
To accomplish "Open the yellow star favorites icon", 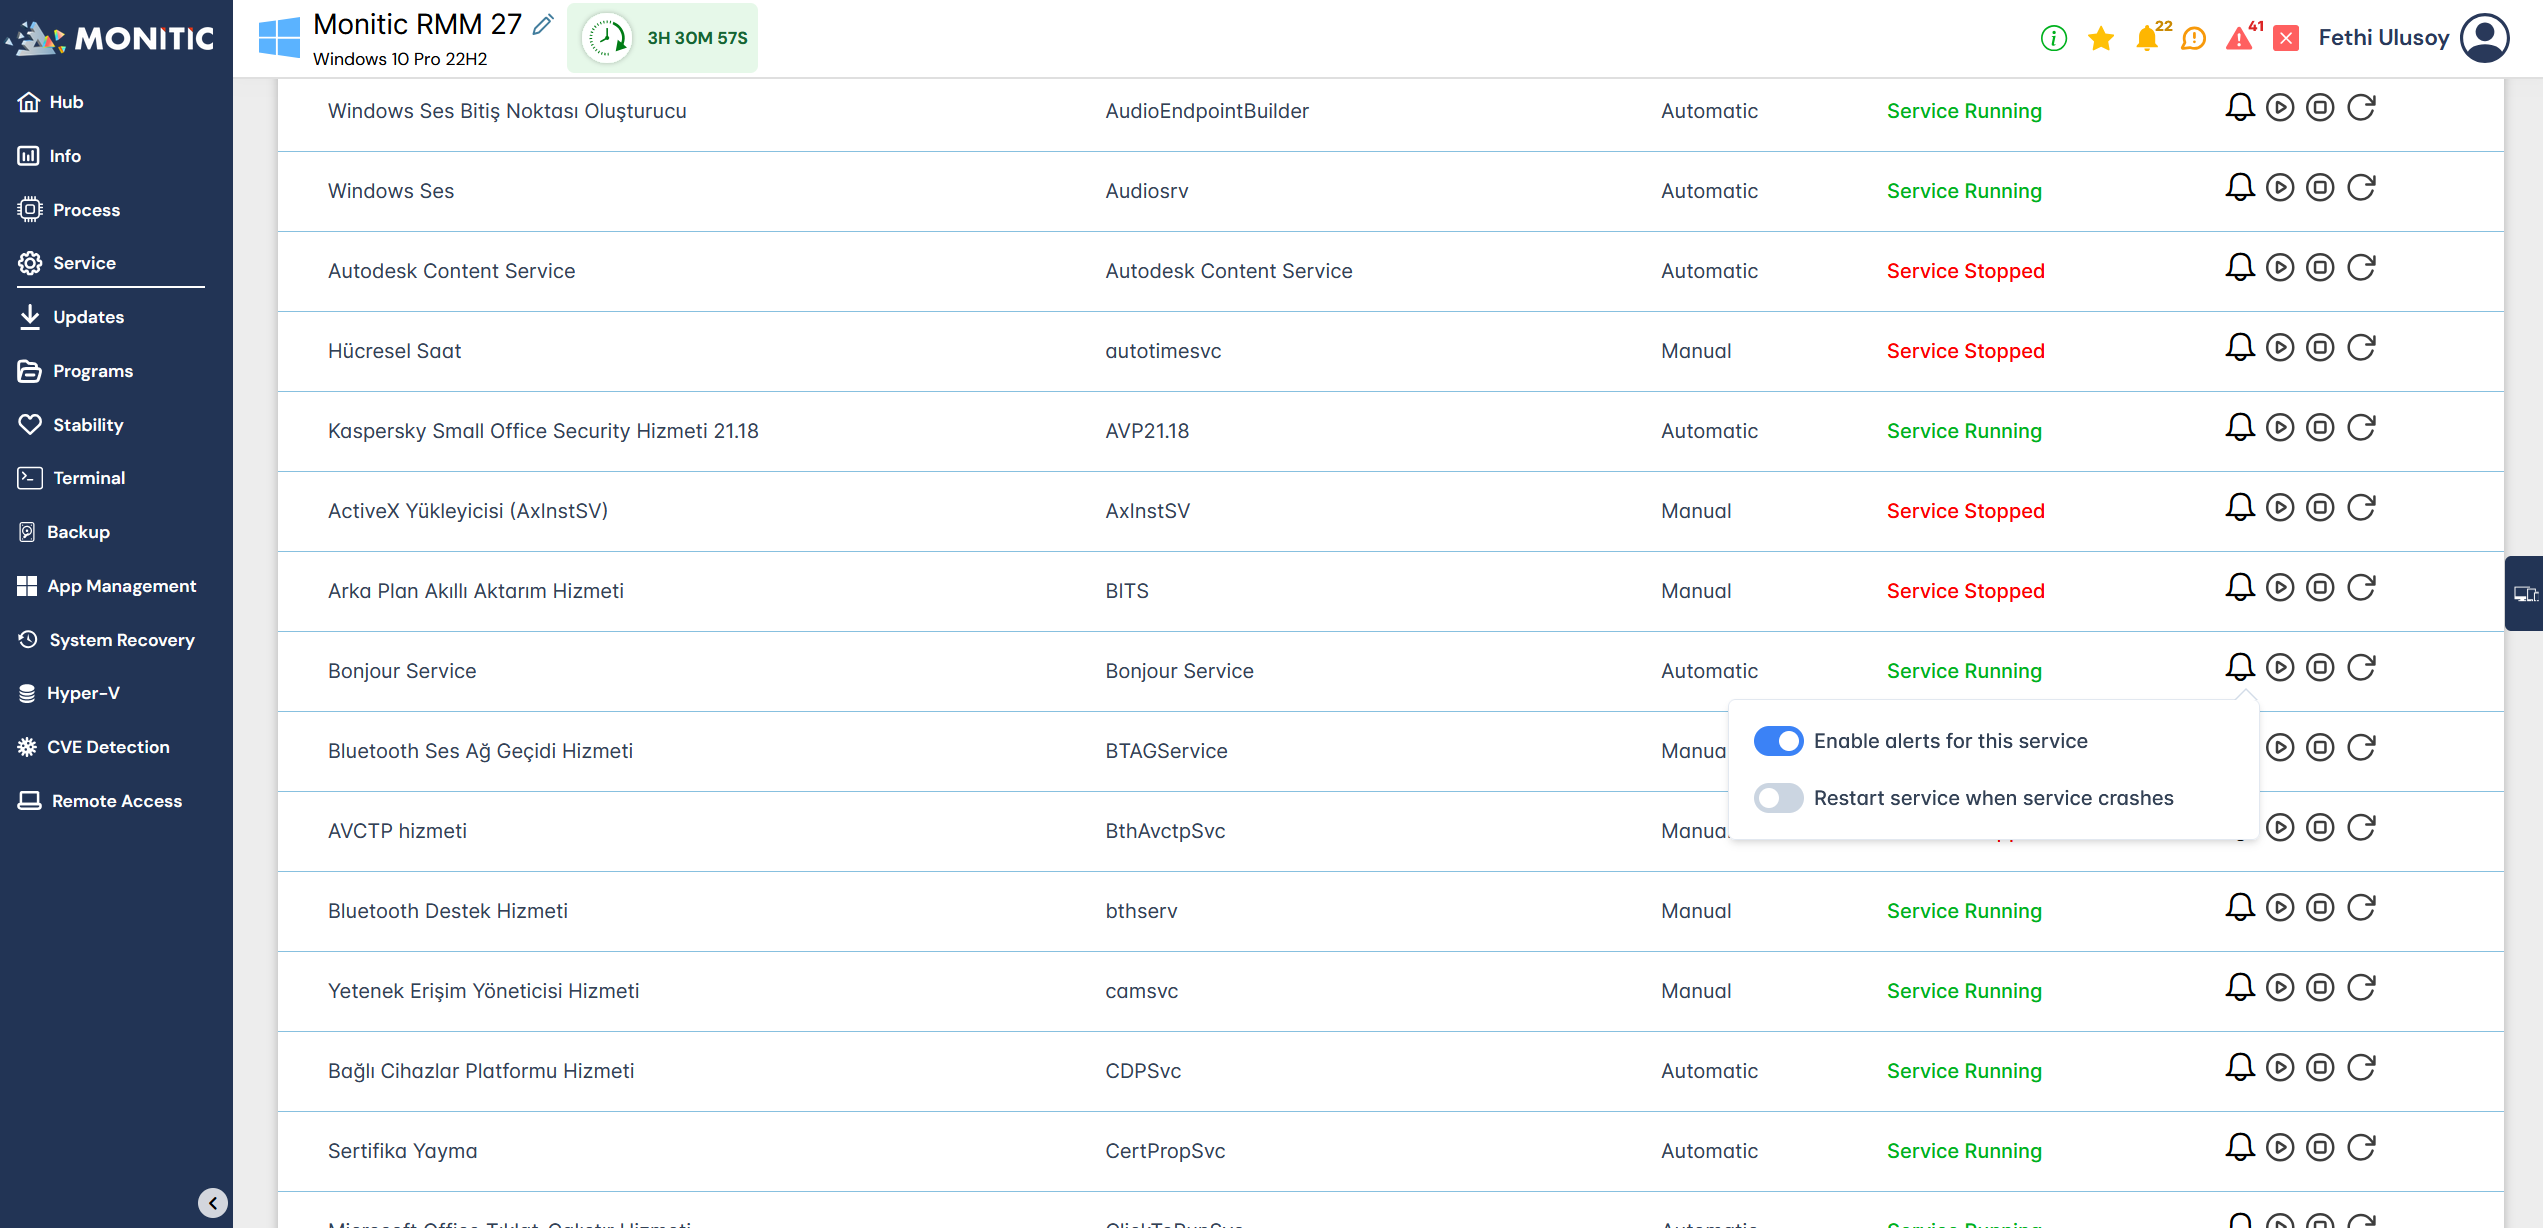I will tap(2101, 38).
